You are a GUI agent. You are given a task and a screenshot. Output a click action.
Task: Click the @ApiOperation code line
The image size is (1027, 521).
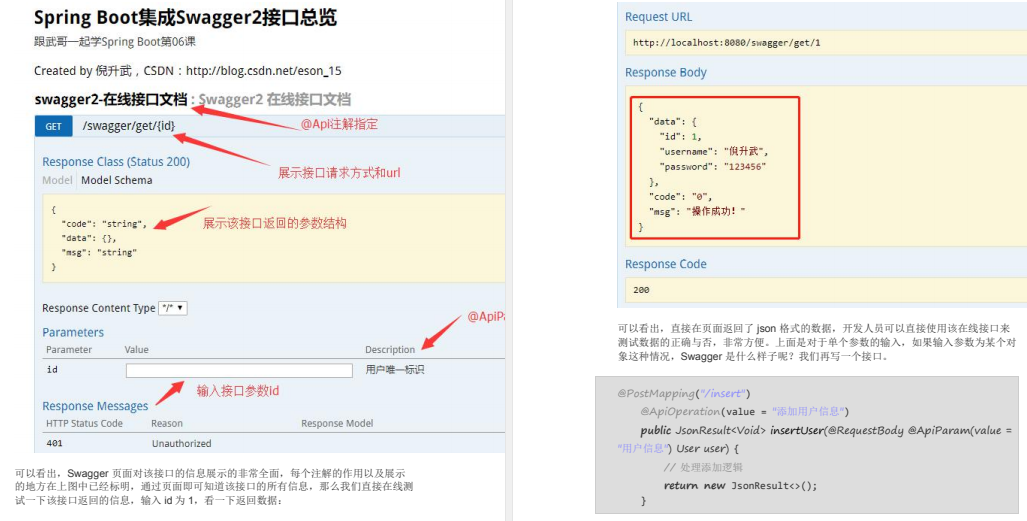click(x=745, y=412)
